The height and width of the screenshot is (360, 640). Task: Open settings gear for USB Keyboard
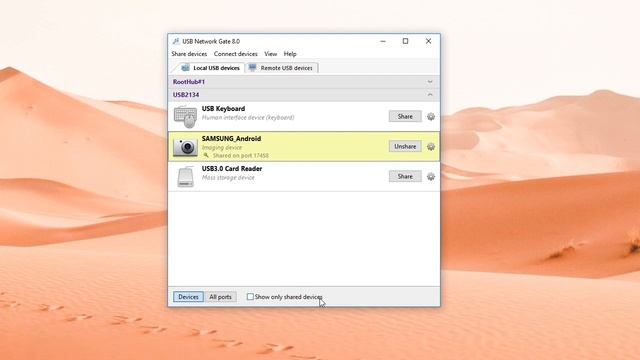click(431, 117)
